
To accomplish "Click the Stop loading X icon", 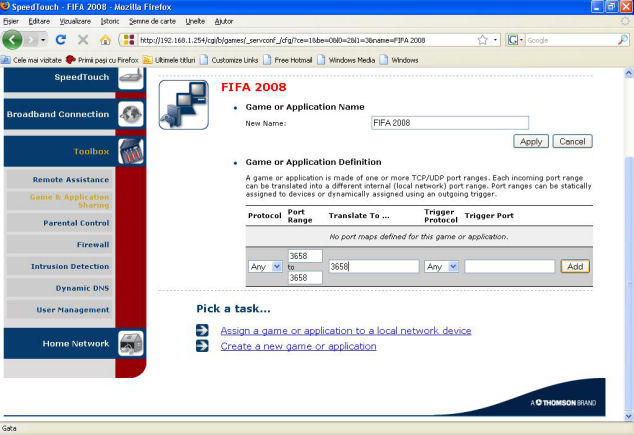I will 83,40.
